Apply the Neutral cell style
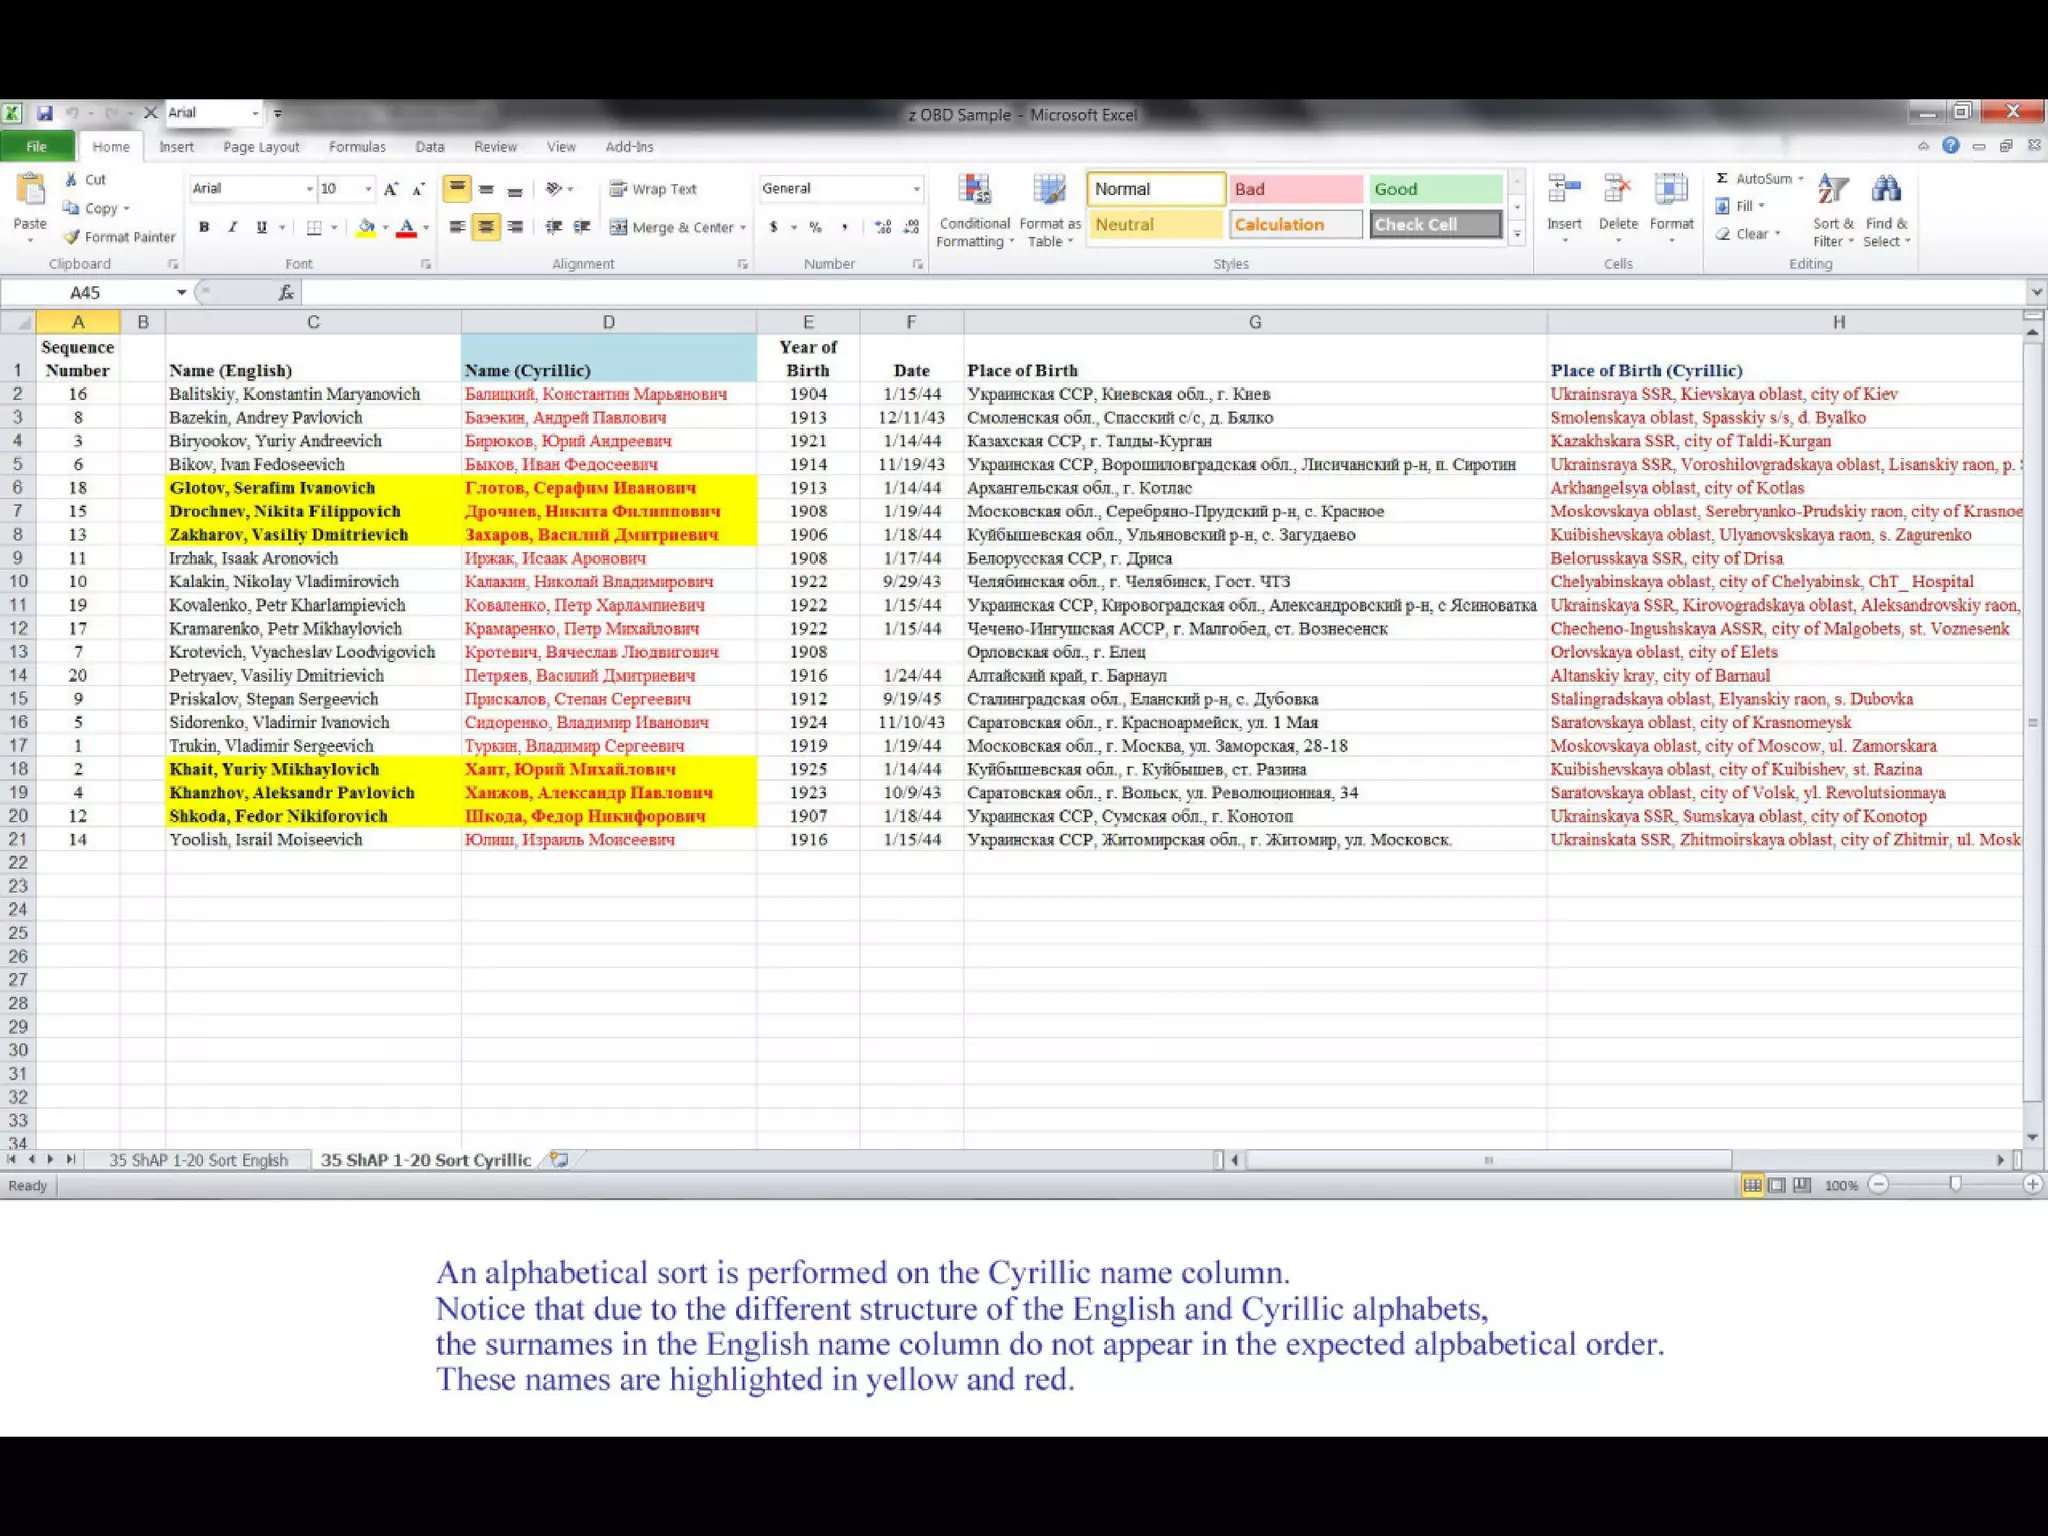This screenshot has height=1536, width=2048. tap(1155, 225)
